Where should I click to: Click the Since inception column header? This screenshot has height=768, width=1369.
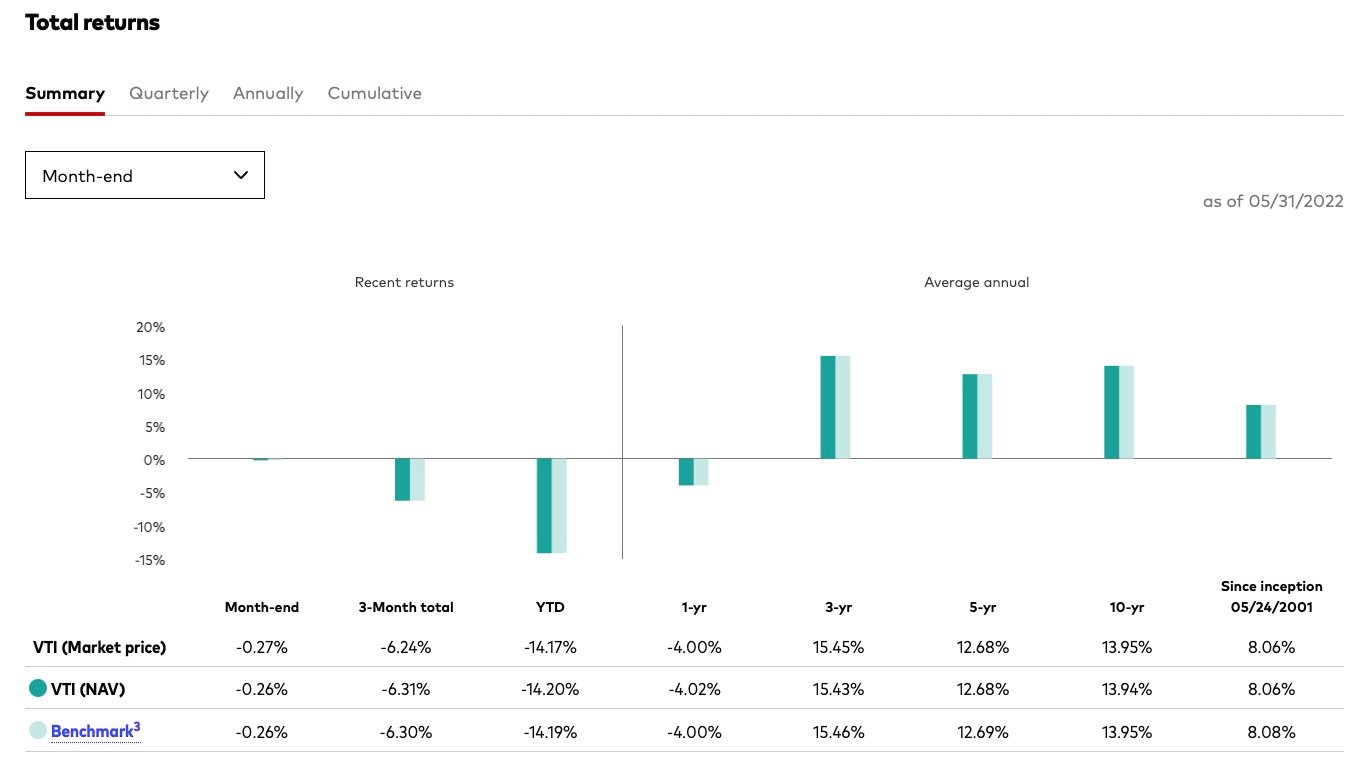[x=1271, y=597]
